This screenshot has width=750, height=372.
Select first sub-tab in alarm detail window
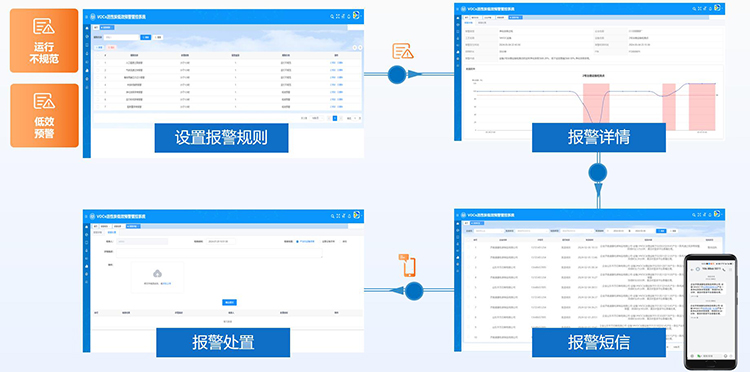coord(468,22)
